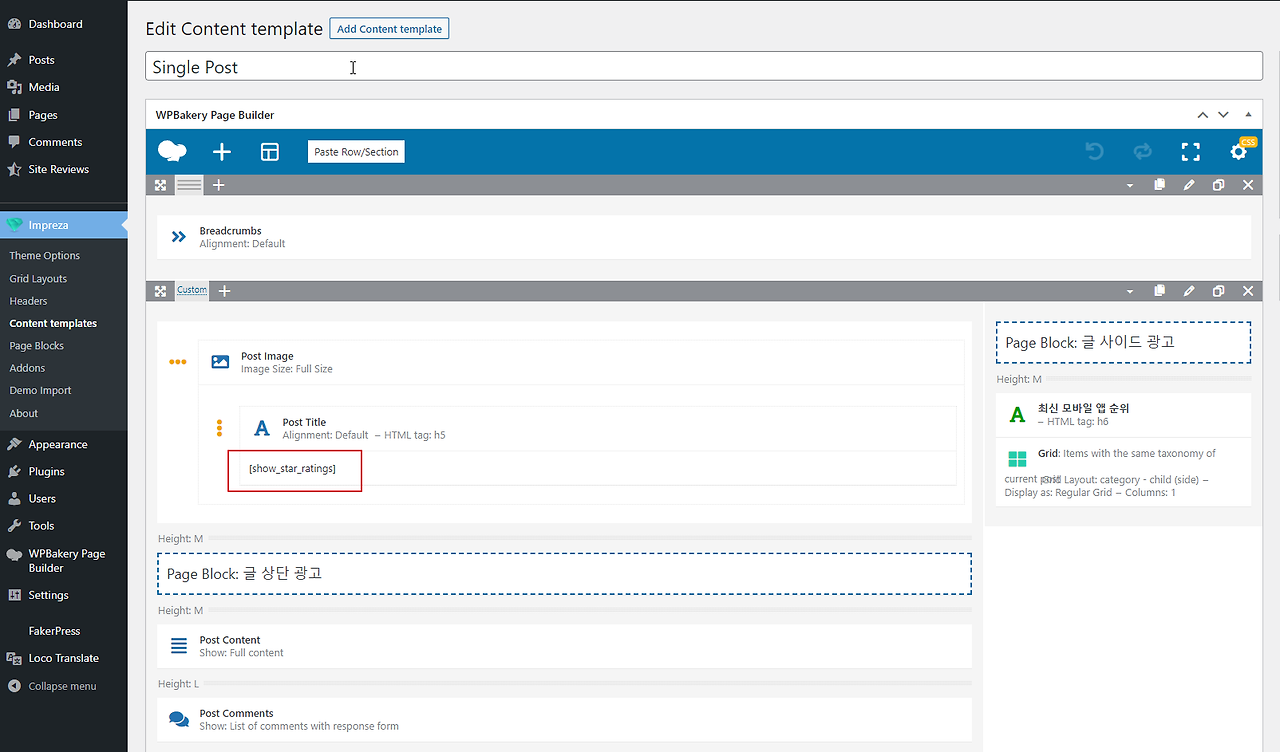Select the Post Title element
The width and height of the screenshot is (1280, 752).
pos(598,428)
